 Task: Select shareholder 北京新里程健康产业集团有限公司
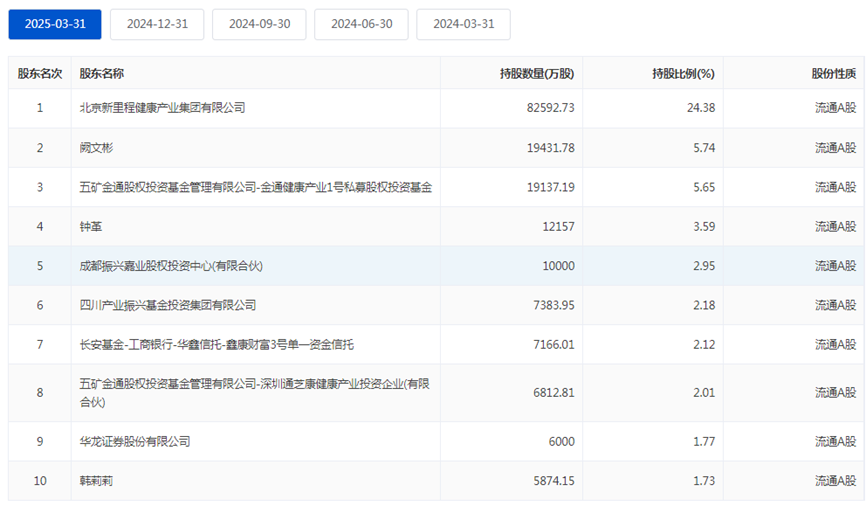162,108
